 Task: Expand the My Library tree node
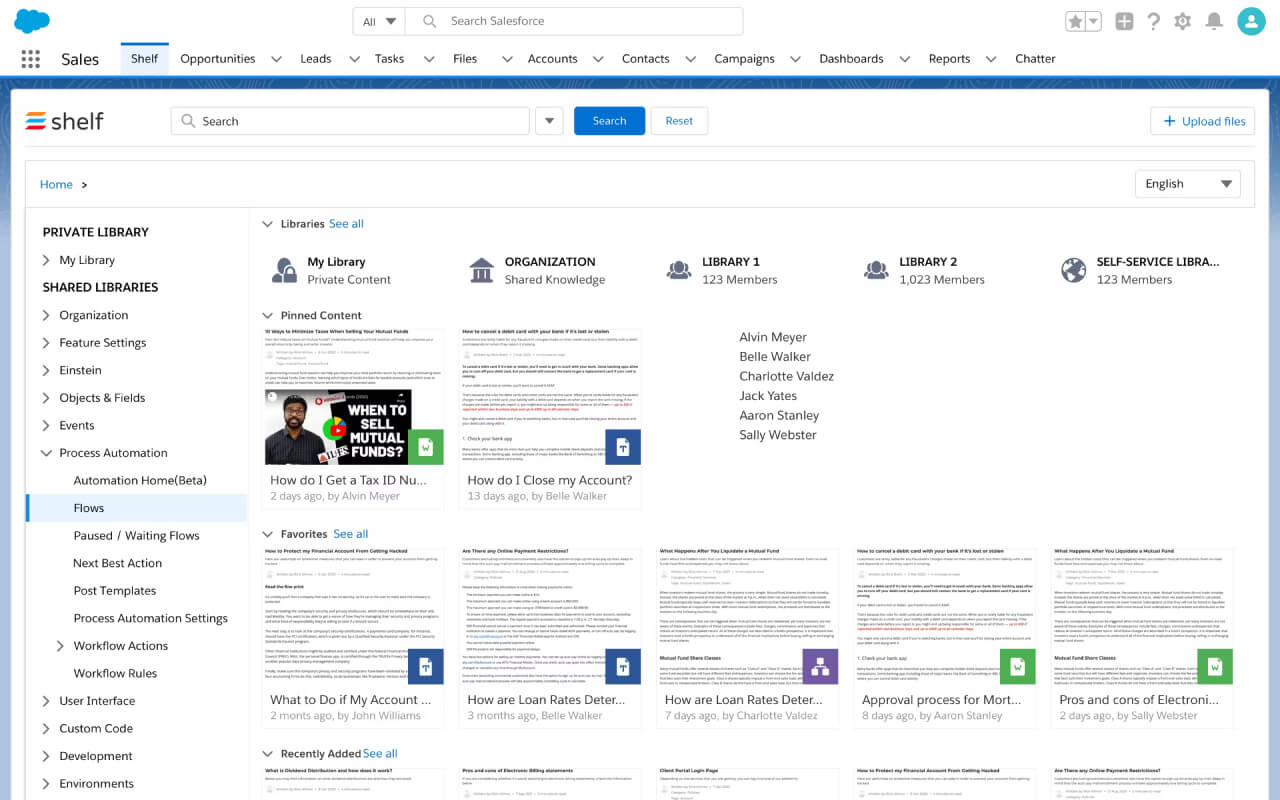pyautogui.click(x=46, y=260)
